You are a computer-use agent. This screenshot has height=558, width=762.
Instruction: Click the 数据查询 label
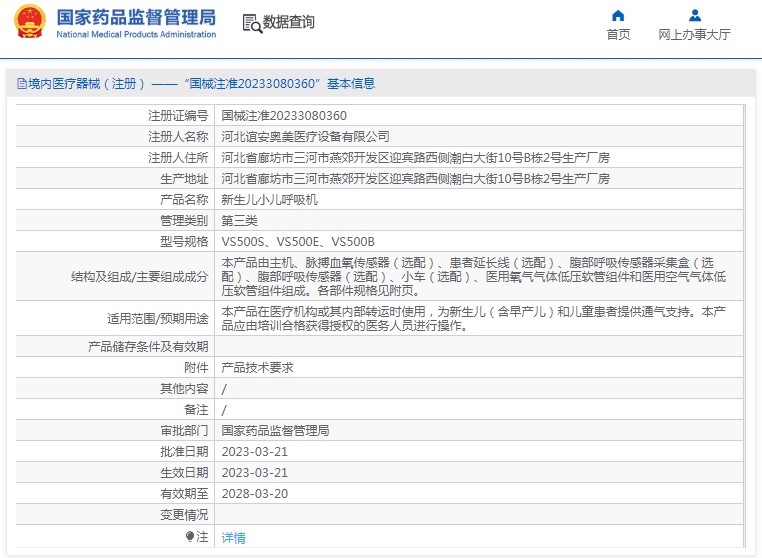(x=289, y=22)
